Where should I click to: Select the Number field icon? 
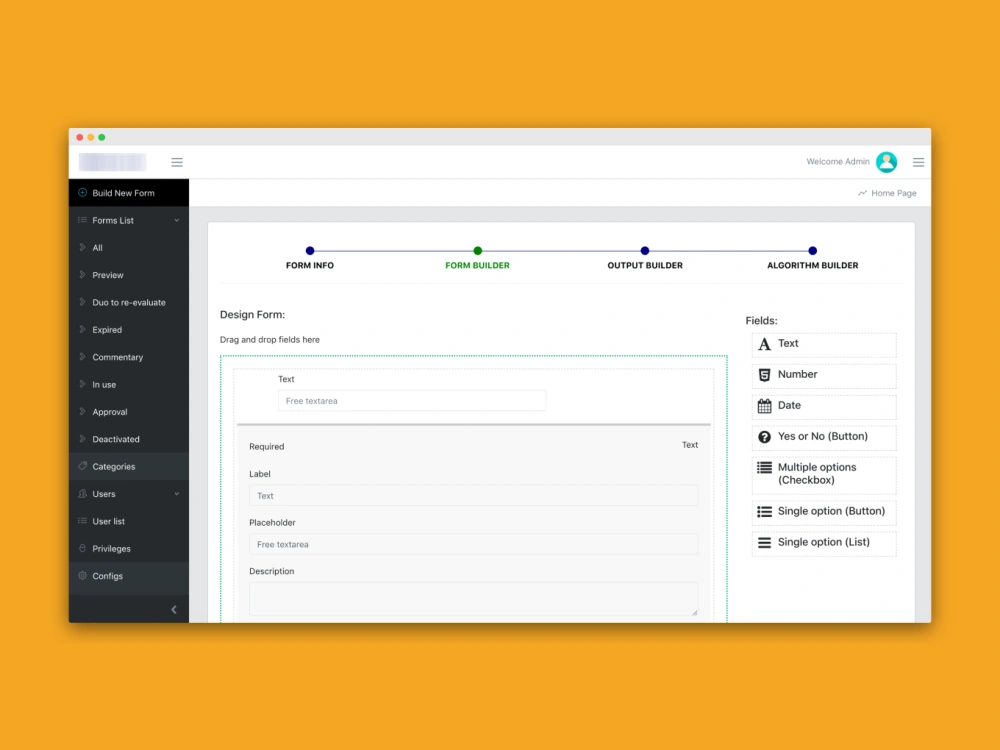coord(763,376)
